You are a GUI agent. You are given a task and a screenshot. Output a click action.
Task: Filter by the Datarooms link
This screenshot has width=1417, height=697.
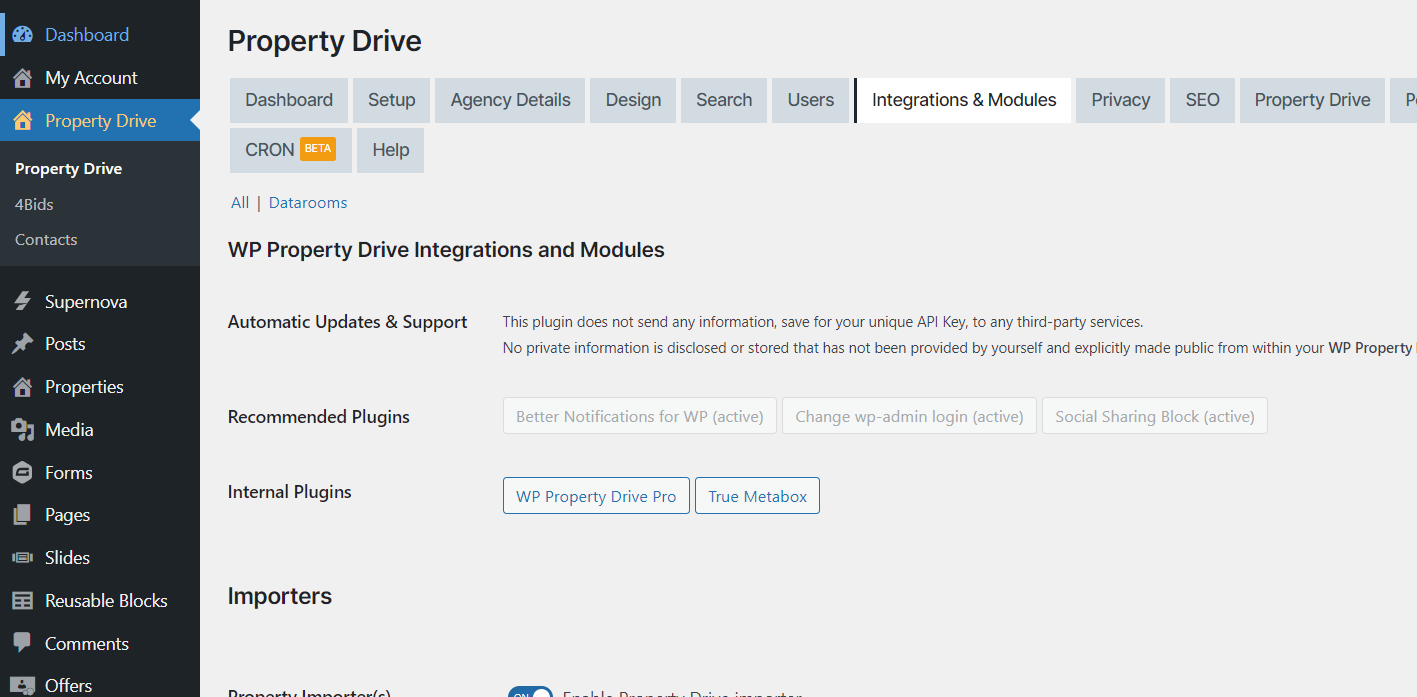[x=308, y=203]
